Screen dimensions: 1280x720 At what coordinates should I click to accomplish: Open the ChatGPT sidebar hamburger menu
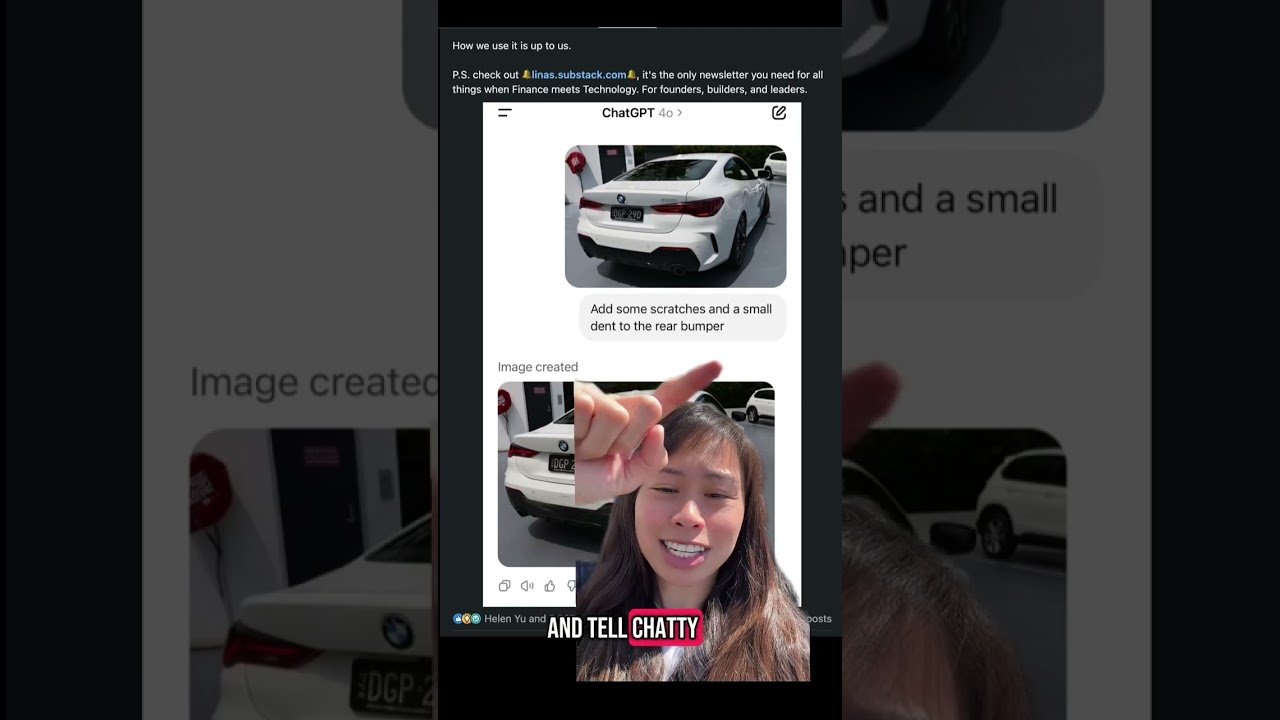(x=505, y=113)
